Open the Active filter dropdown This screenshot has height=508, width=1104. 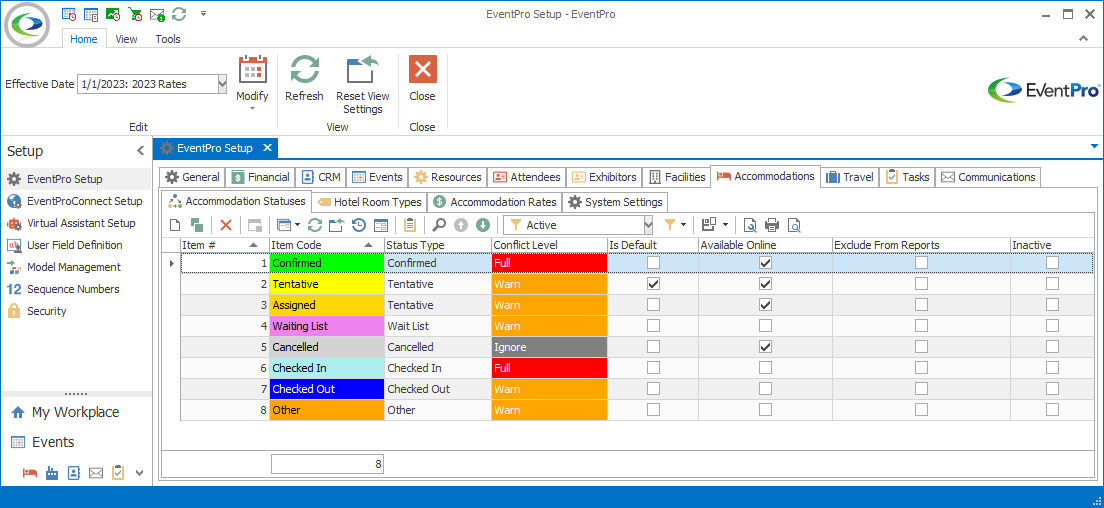648,225
